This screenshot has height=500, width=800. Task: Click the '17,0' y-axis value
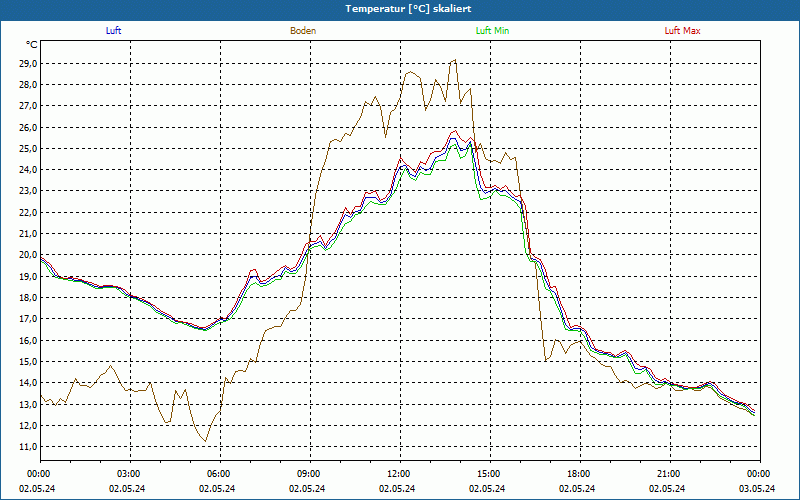pyautogui.click(x=28, y=319)
